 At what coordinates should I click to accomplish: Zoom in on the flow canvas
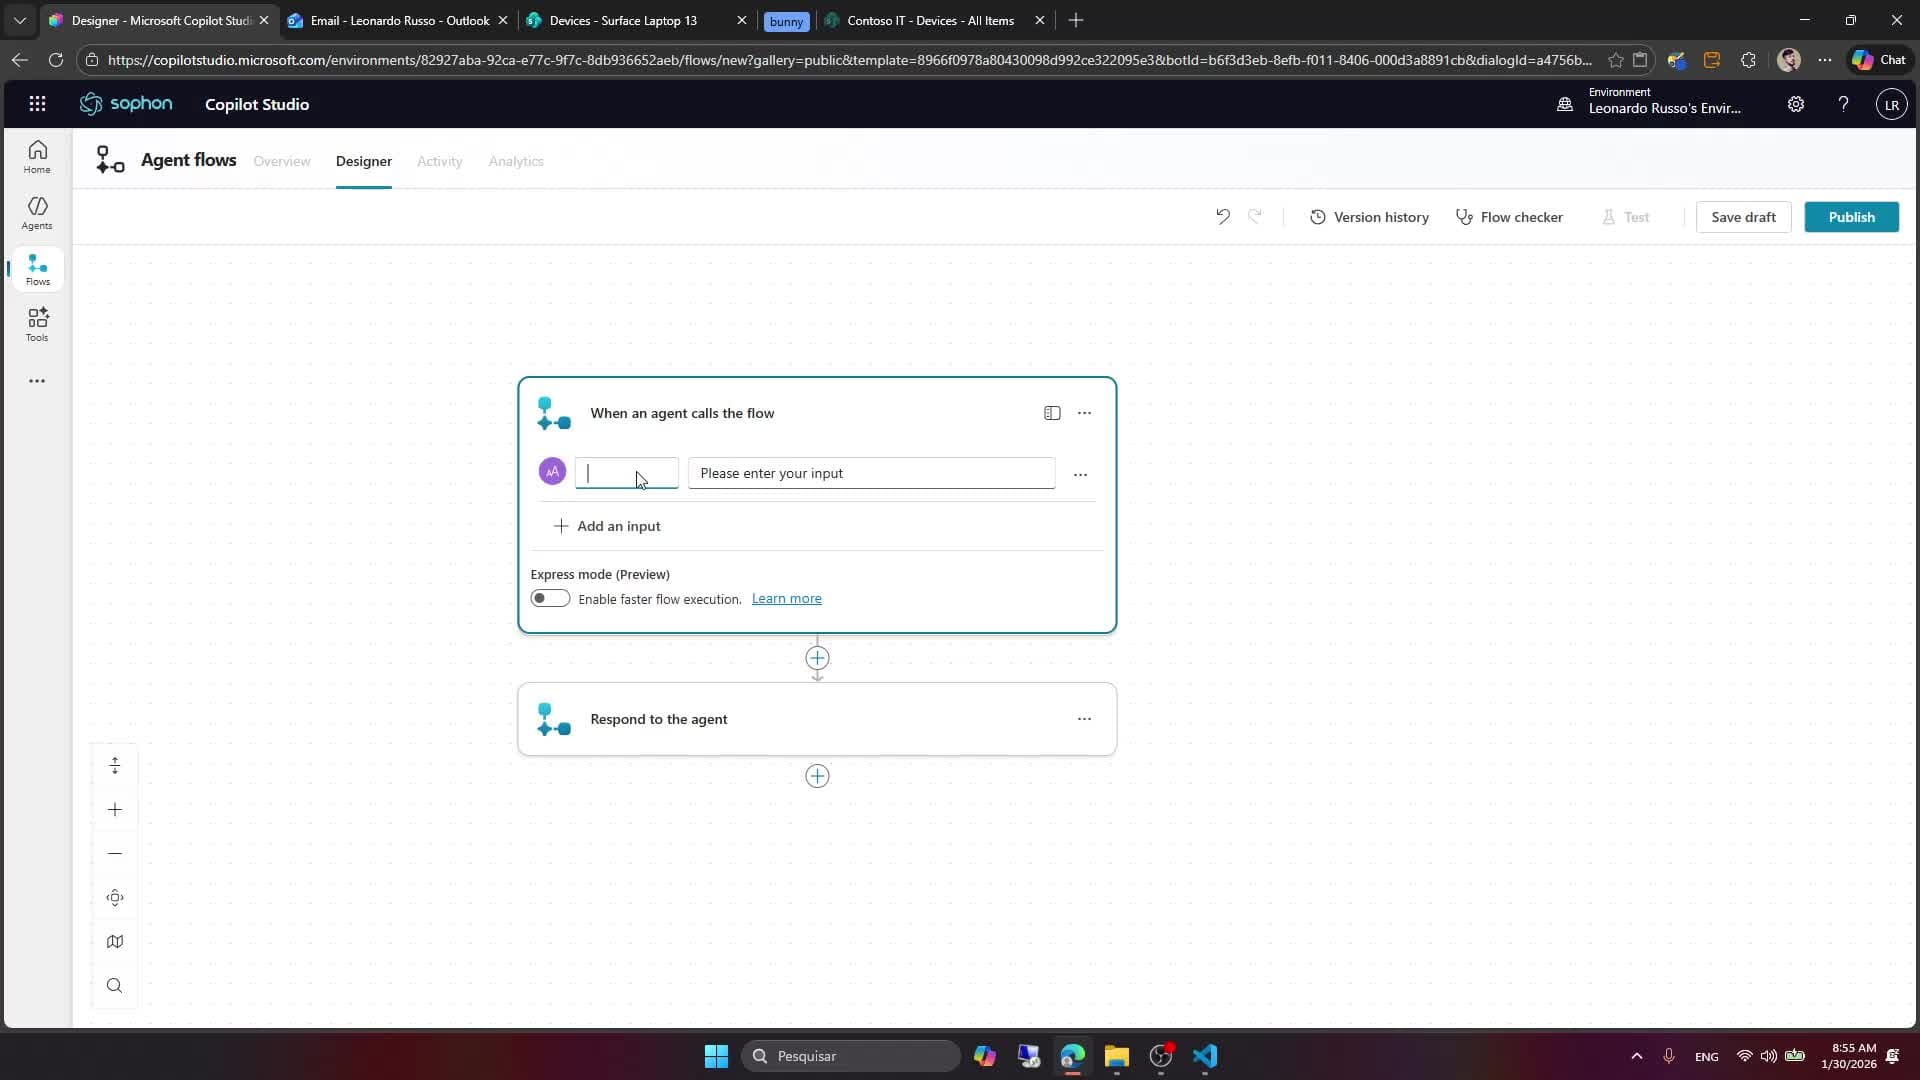tap(115, 810)
